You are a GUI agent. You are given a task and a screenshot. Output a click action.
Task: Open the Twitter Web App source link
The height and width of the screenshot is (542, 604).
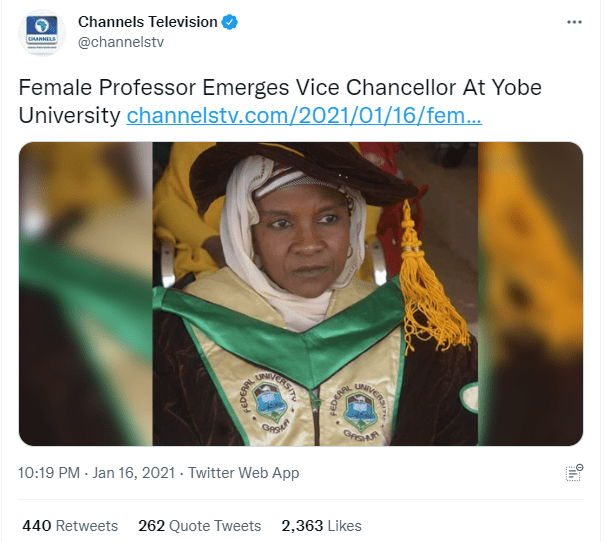(x=243, y=473)
